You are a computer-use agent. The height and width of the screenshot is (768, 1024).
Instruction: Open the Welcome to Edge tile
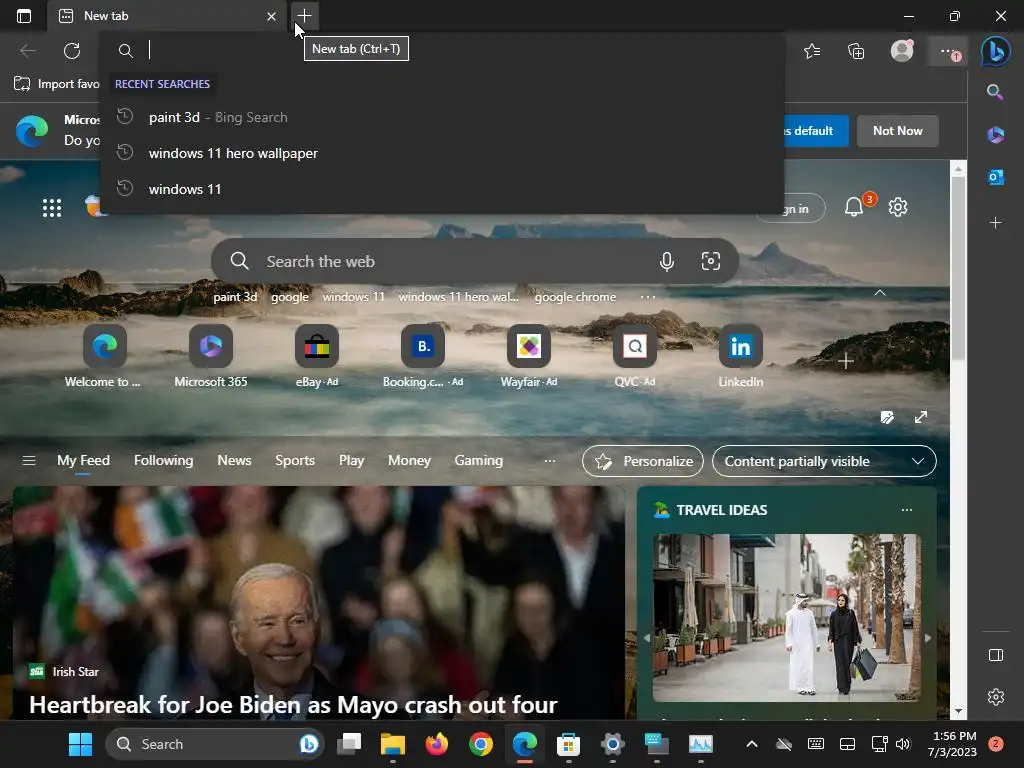click(104, 356)
